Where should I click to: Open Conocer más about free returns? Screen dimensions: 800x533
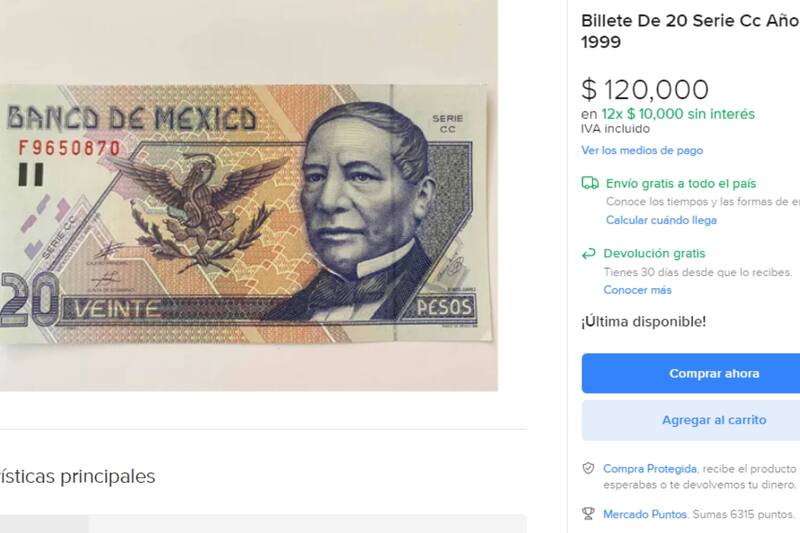click(x=637, y=290)
